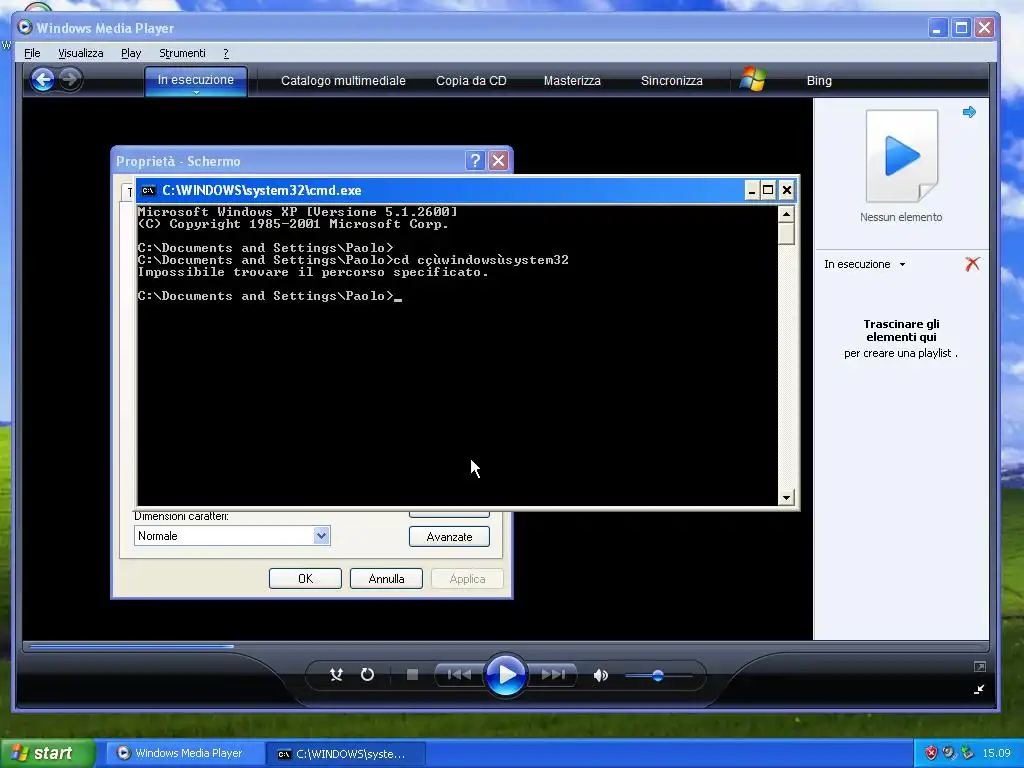Open the File menu
The height and width of the screenshot is (768, 1024).
tap(32, 53)
